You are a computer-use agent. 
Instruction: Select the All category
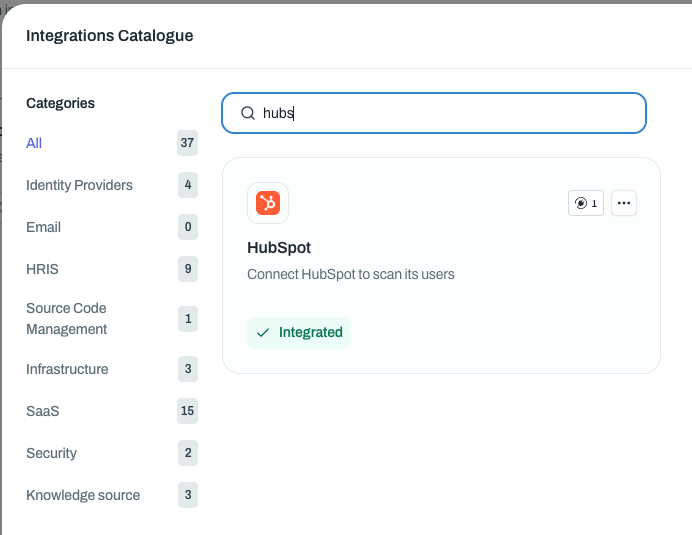coord(34,143)
